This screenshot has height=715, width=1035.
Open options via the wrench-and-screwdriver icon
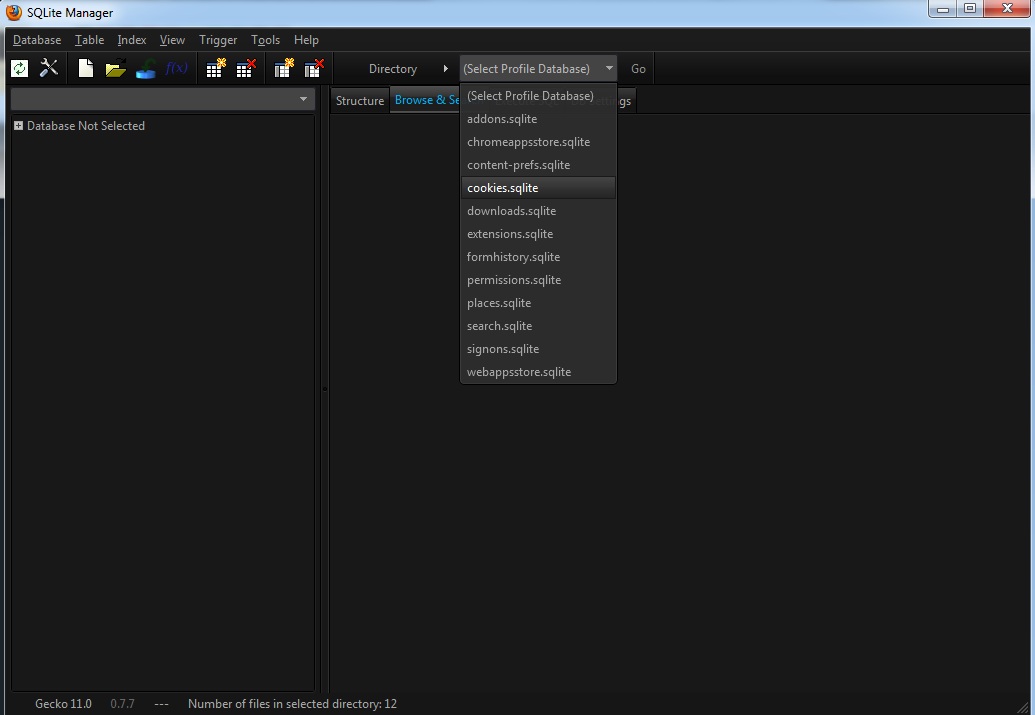pos(49,68)
